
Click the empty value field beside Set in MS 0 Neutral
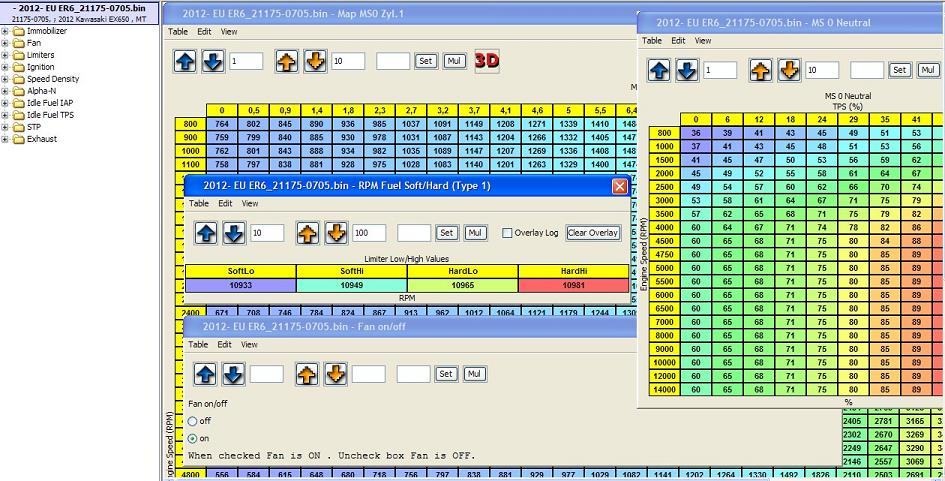click(867, 70)
